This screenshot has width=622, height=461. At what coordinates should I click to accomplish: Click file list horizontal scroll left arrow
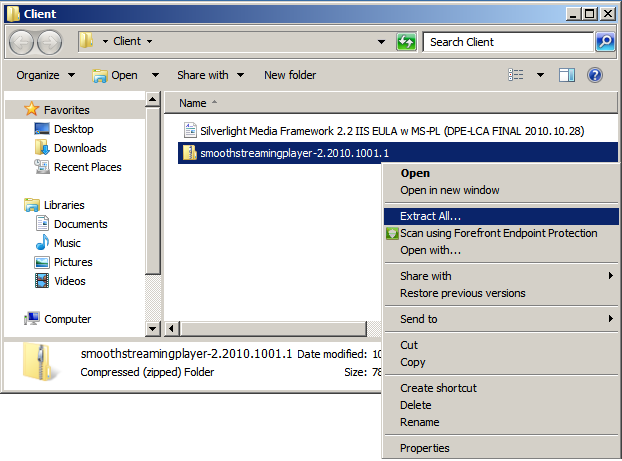tap(171, 329)
